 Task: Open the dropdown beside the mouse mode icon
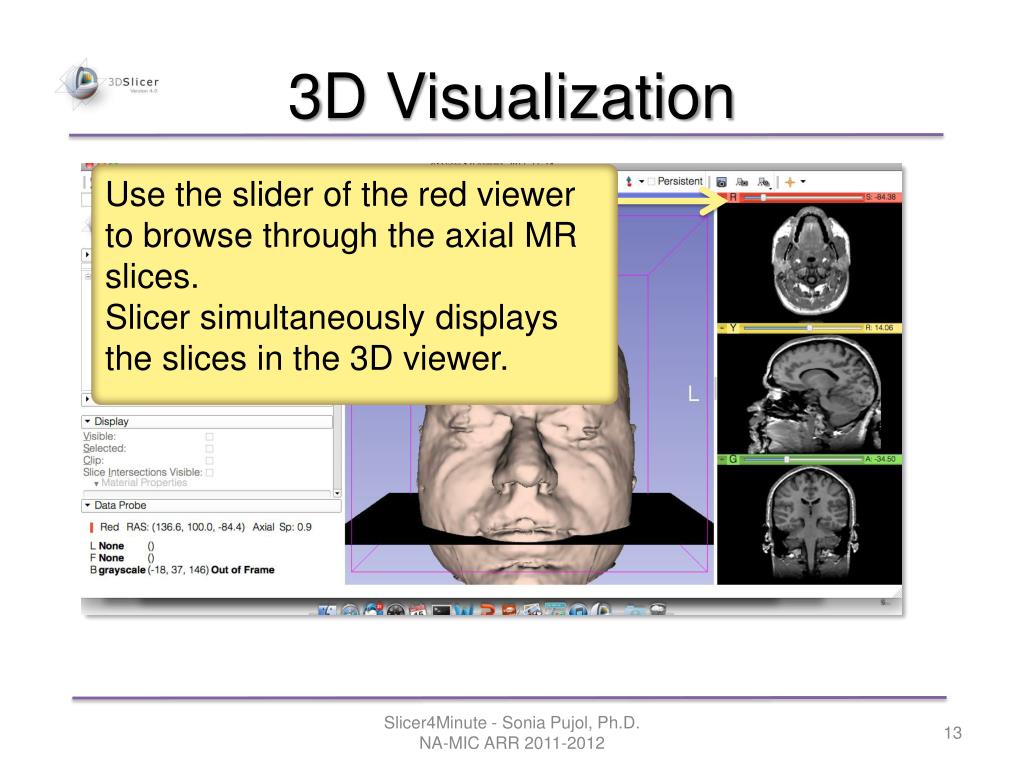641,182
